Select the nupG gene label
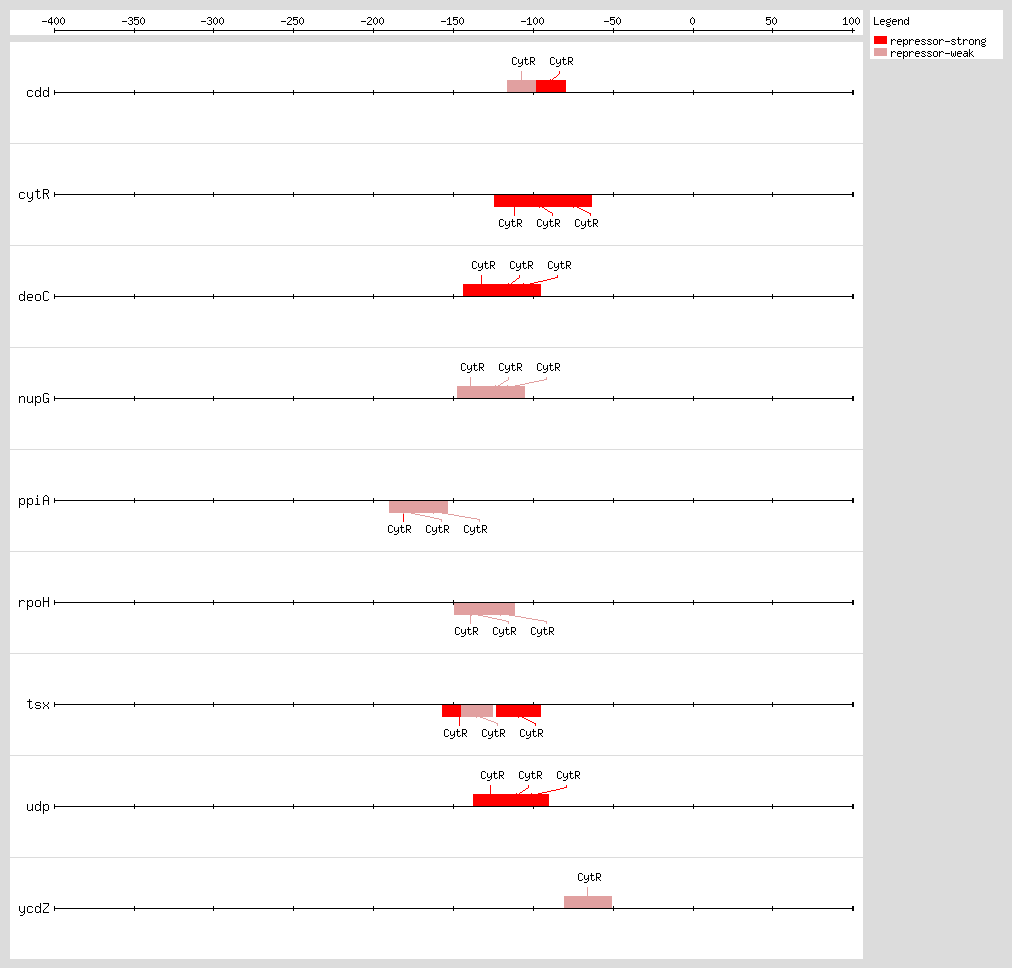 point(34,398)
